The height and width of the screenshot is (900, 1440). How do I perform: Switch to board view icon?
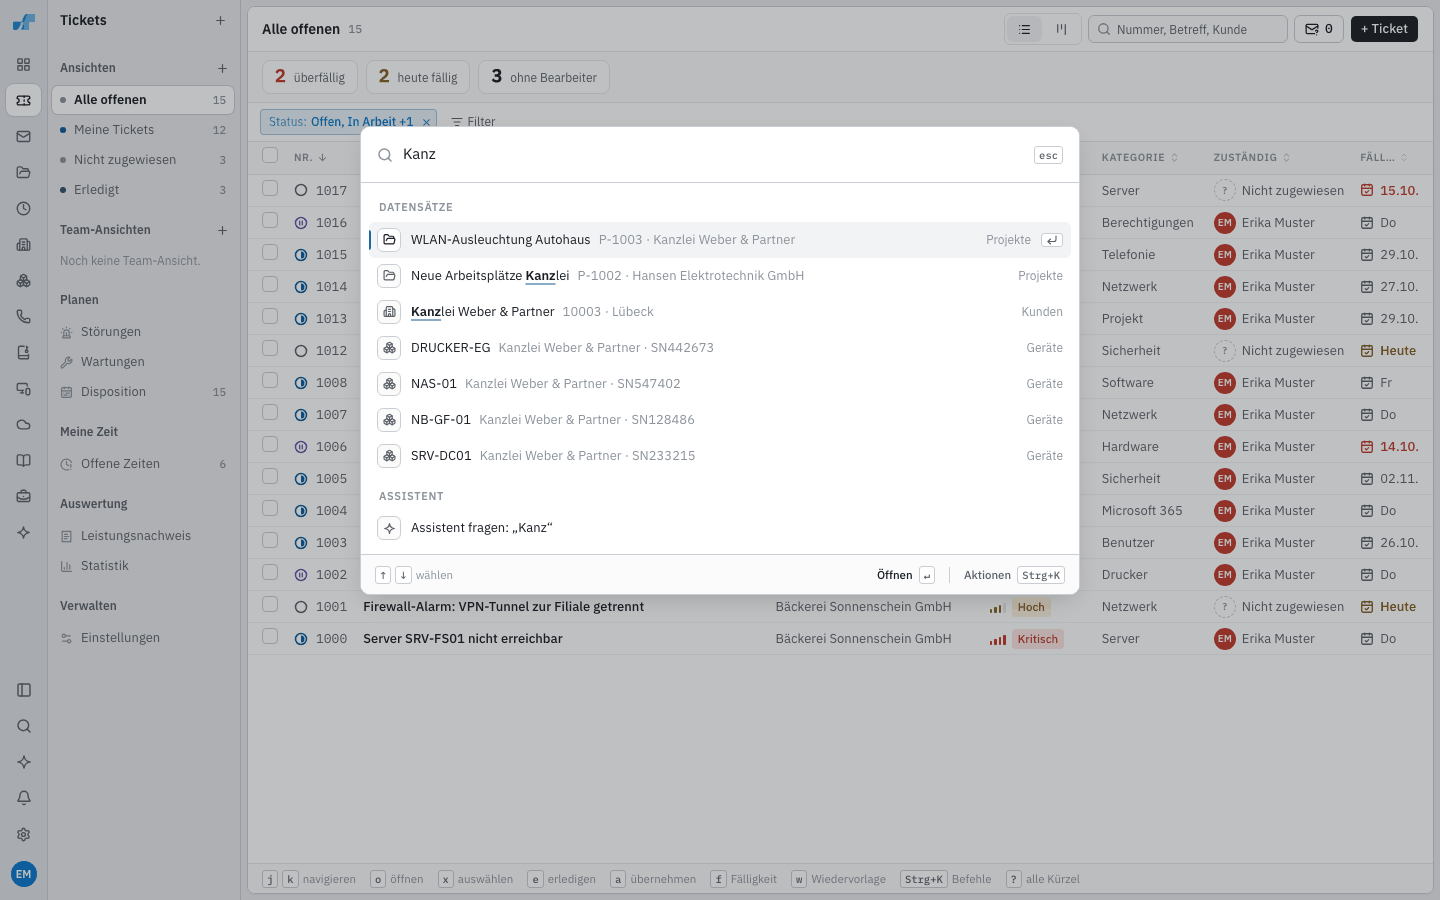click(1061, 29)
